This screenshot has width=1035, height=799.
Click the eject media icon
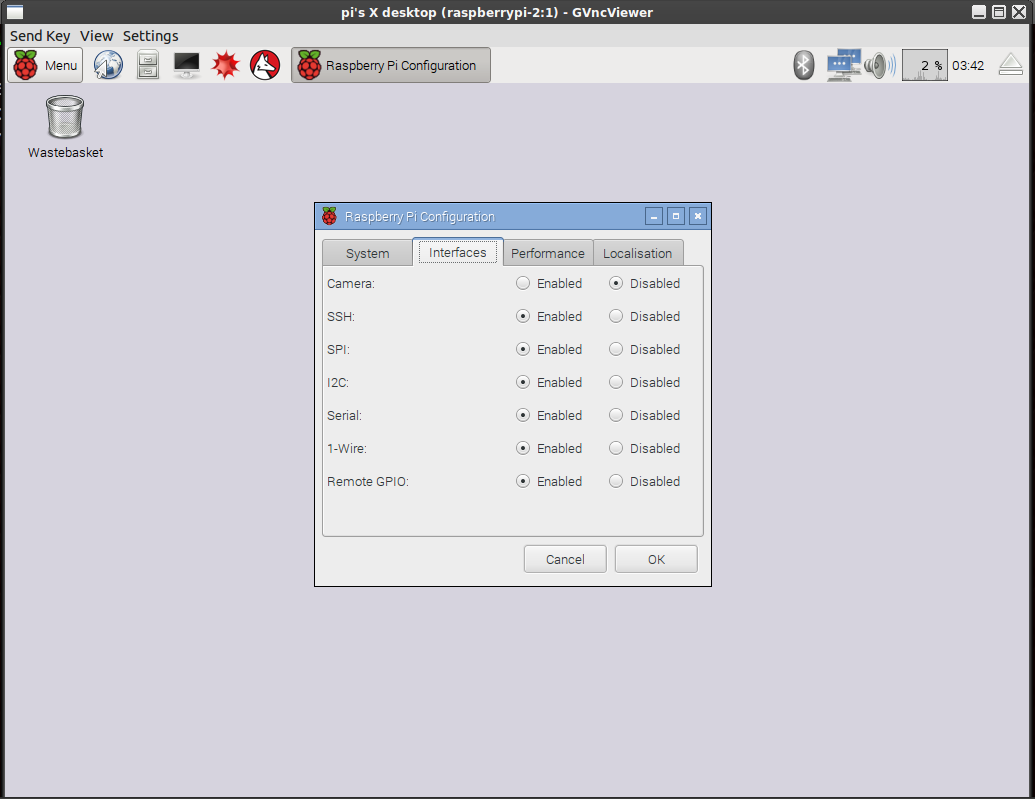click(1011, 65)
